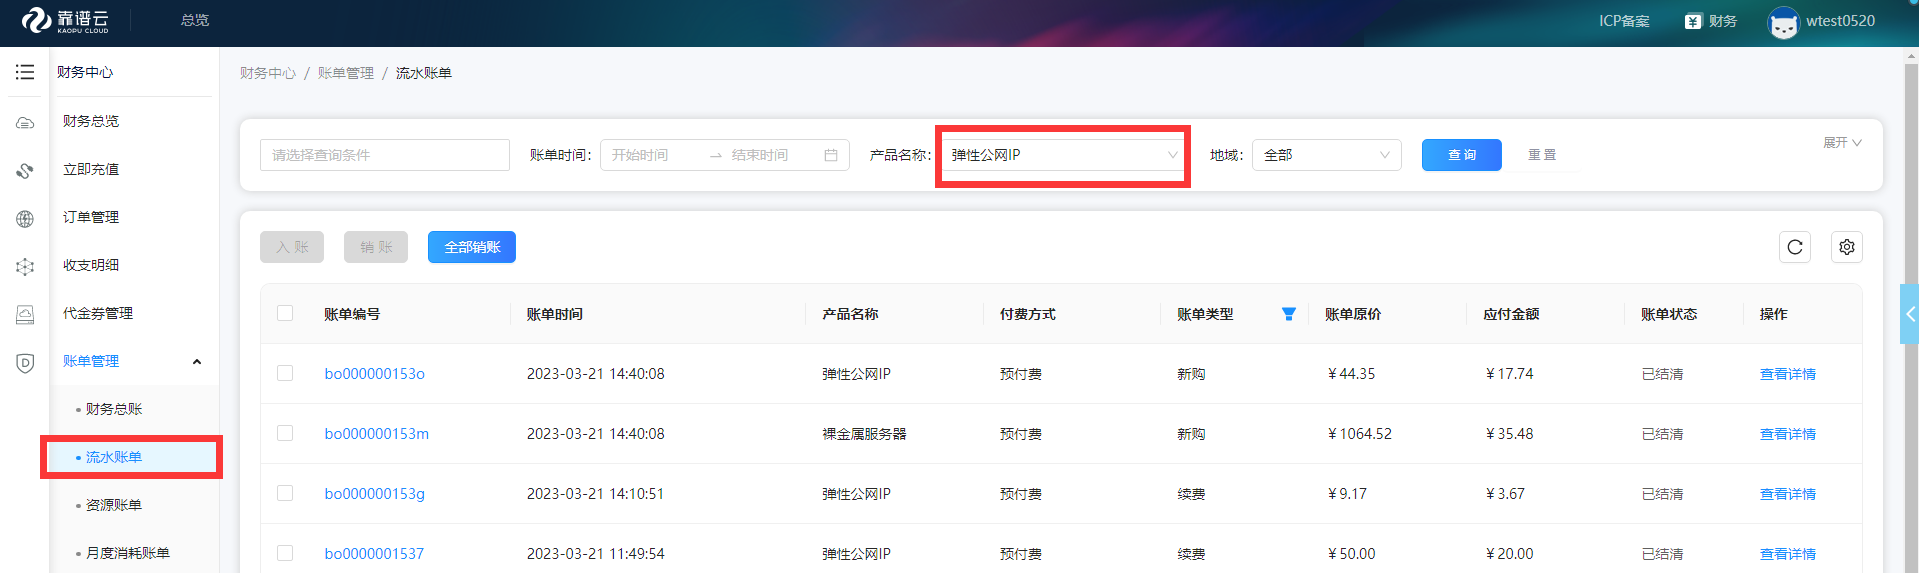Open 收支明细 in sidebar

click(x=91, y=265)
